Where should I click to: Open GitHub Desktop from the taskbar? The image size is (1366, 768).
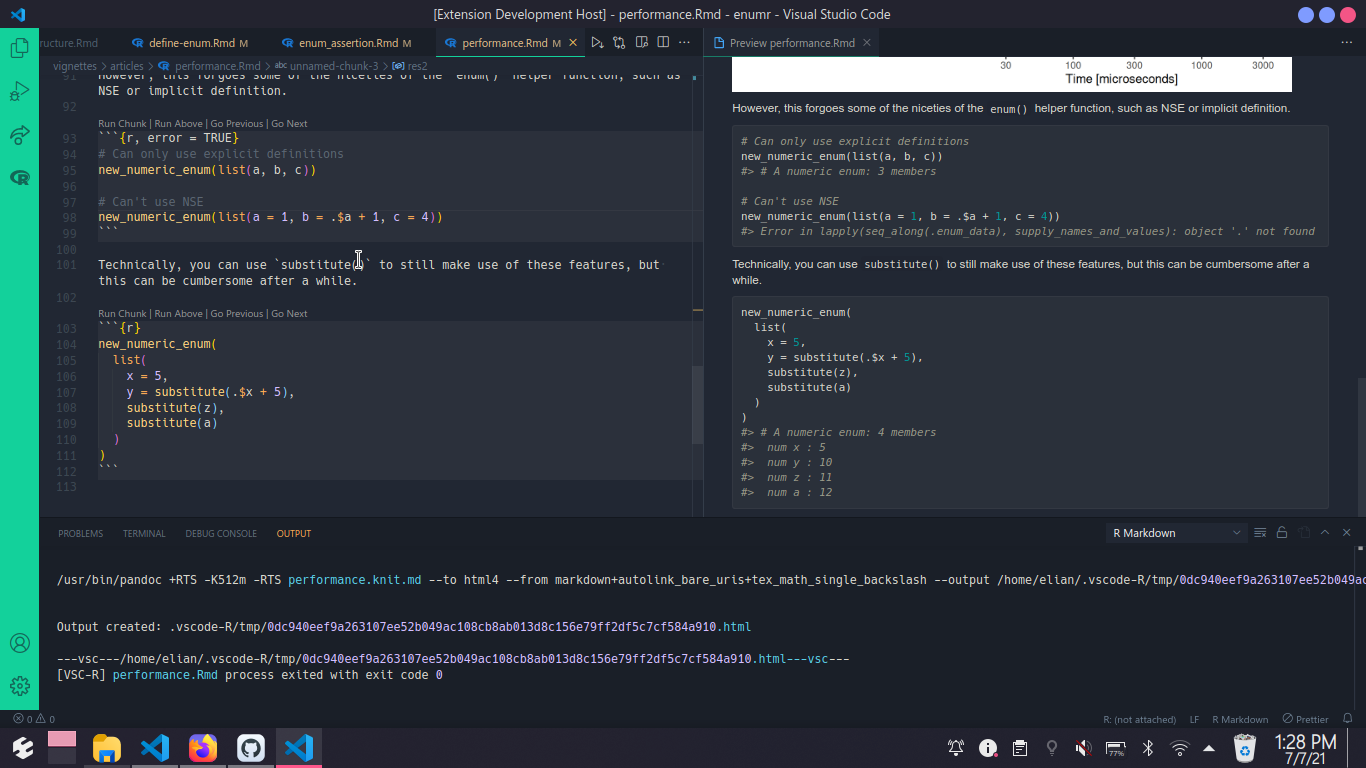[251, 748]
